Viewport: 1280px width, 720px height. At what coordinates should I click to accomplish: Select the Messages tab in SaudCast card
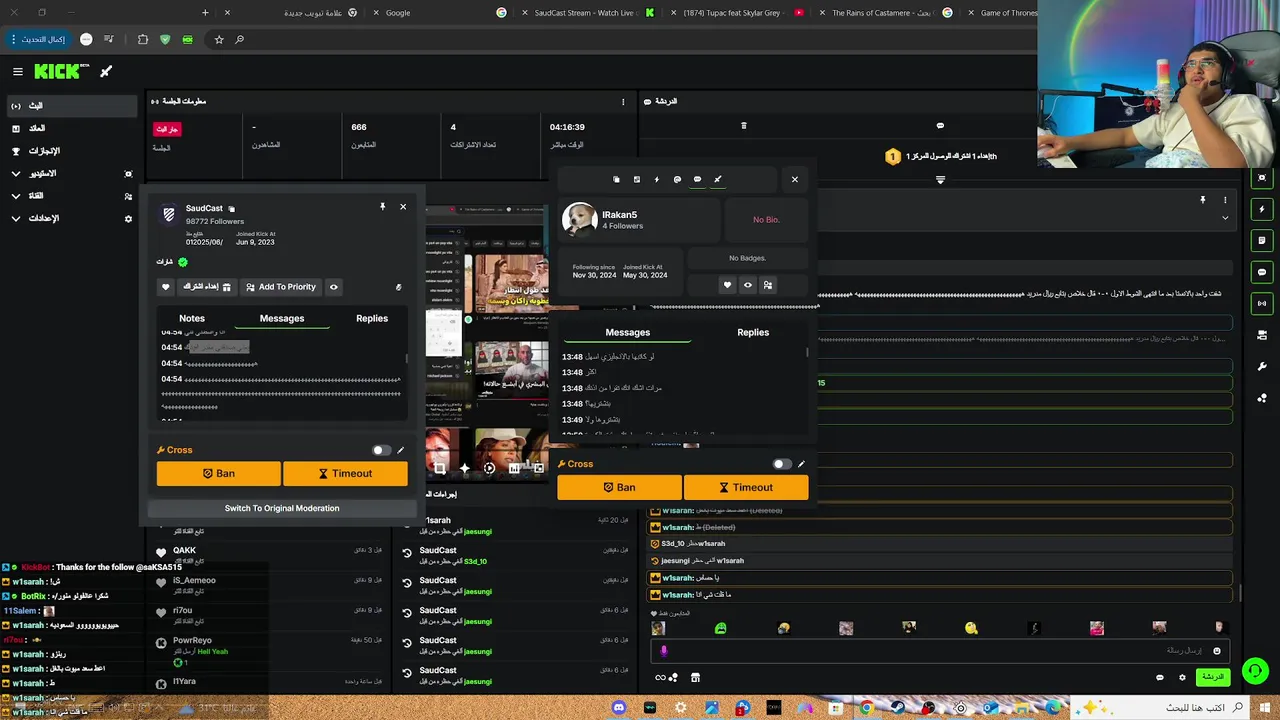[x=282, y=318]
